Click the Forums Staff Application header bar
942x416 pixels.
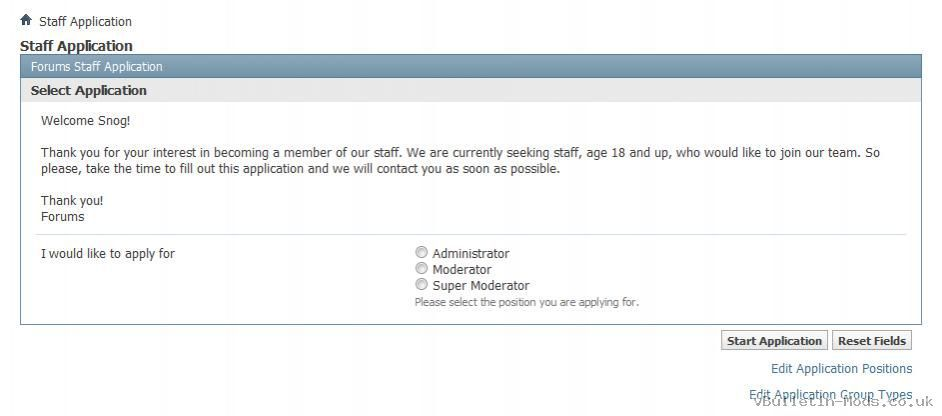[470, 66]
